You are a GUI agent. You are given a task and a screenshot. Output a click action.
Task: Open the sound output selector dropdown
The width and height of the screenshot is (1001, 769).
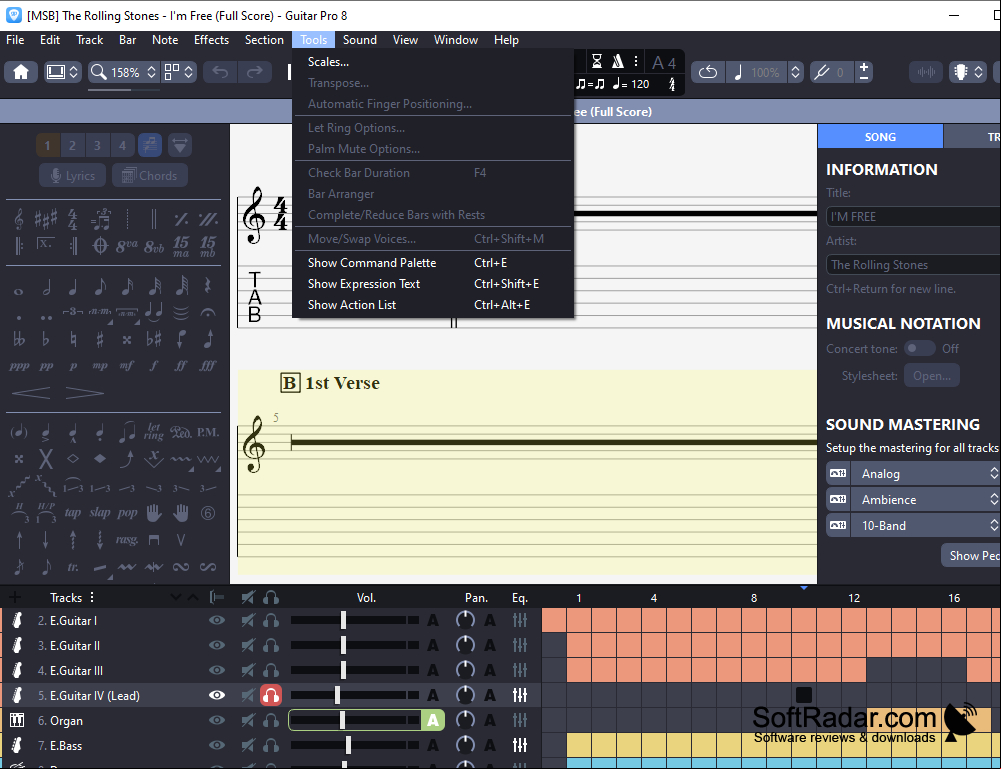[x=968, y=72]
